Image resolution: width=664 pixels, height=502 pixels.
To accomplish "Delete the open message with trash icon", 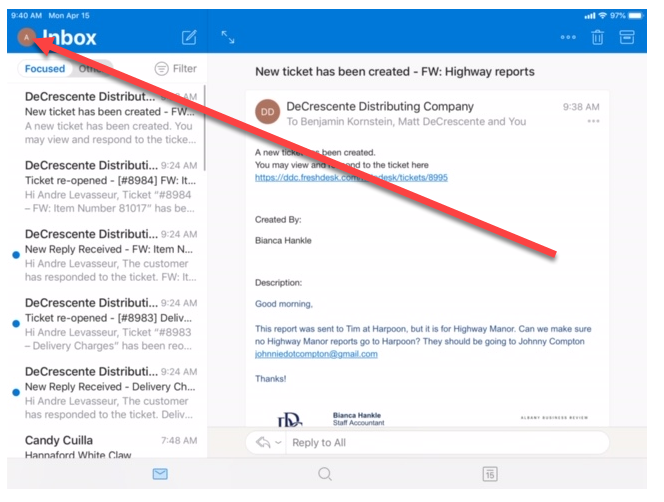I will [x=597, y=37].
